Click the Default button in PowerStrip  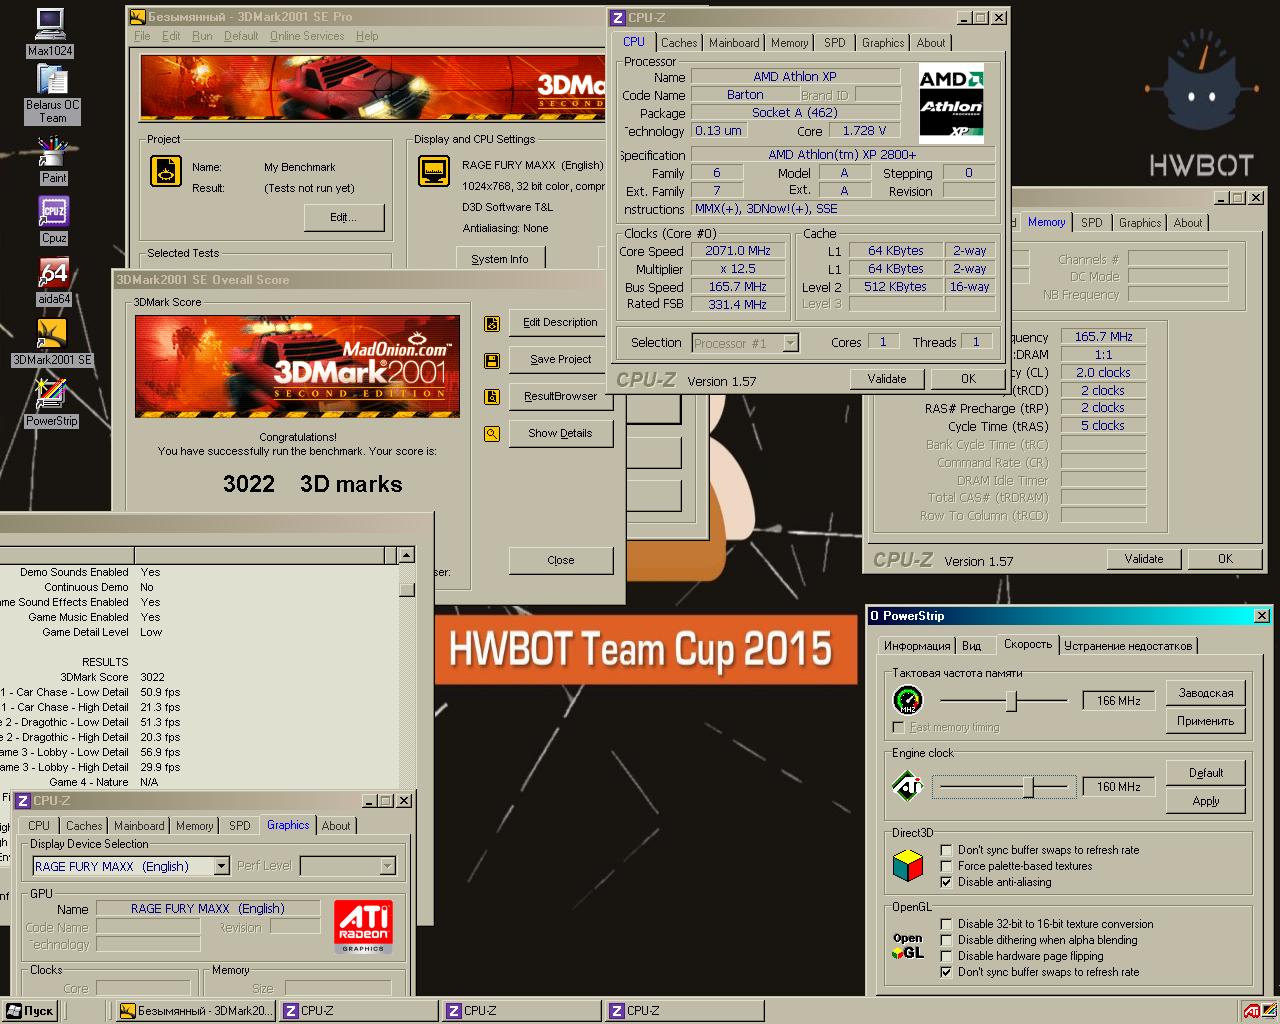point(1206,773)
